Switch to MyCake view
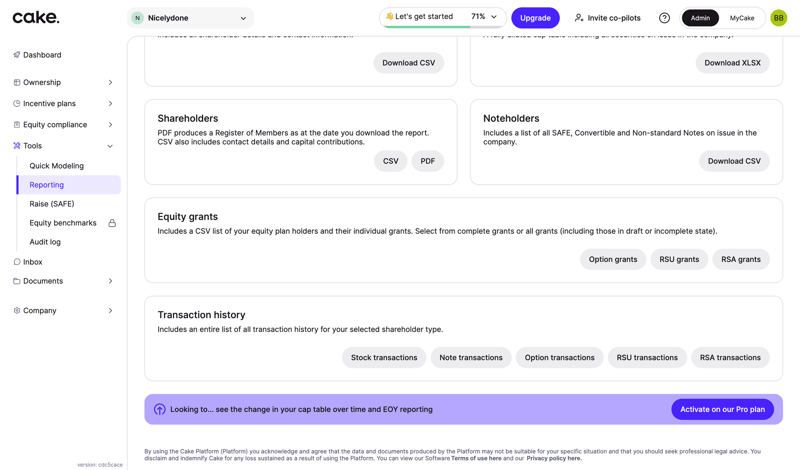 [742, 18]
